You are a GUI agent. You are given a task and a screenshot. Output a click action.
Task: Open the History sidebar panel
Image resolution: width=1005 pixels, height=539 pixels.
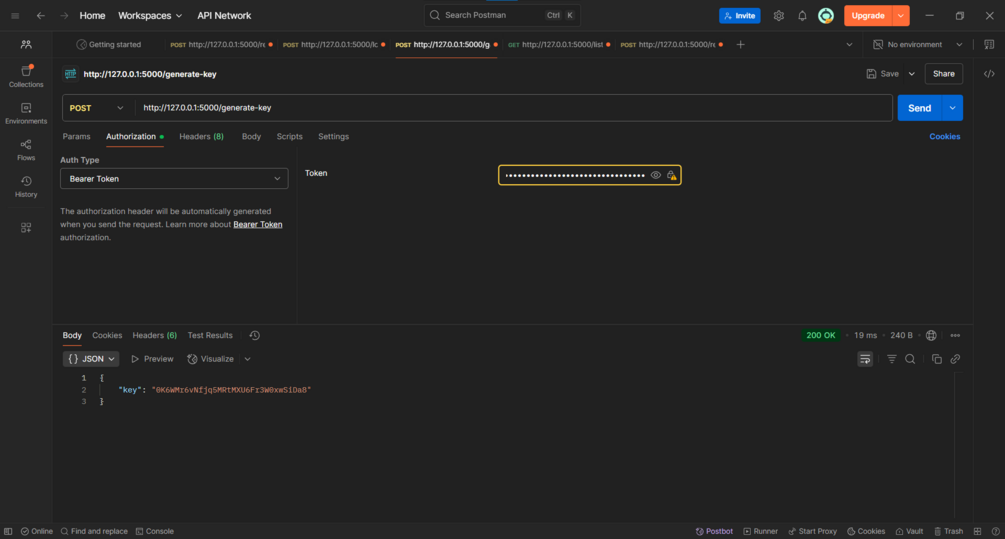(x=26, y=187)
